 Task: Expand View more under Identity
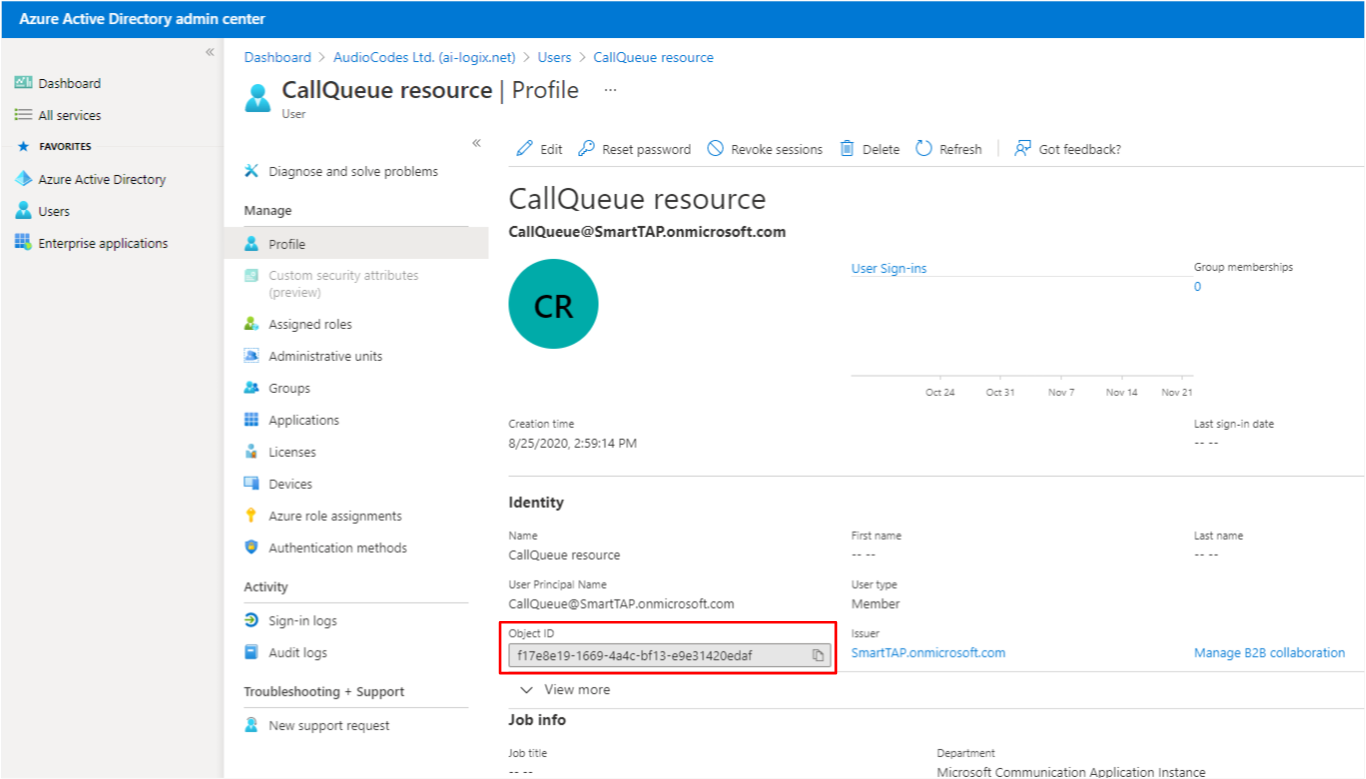pyautogui.click(x=565, y=690)
